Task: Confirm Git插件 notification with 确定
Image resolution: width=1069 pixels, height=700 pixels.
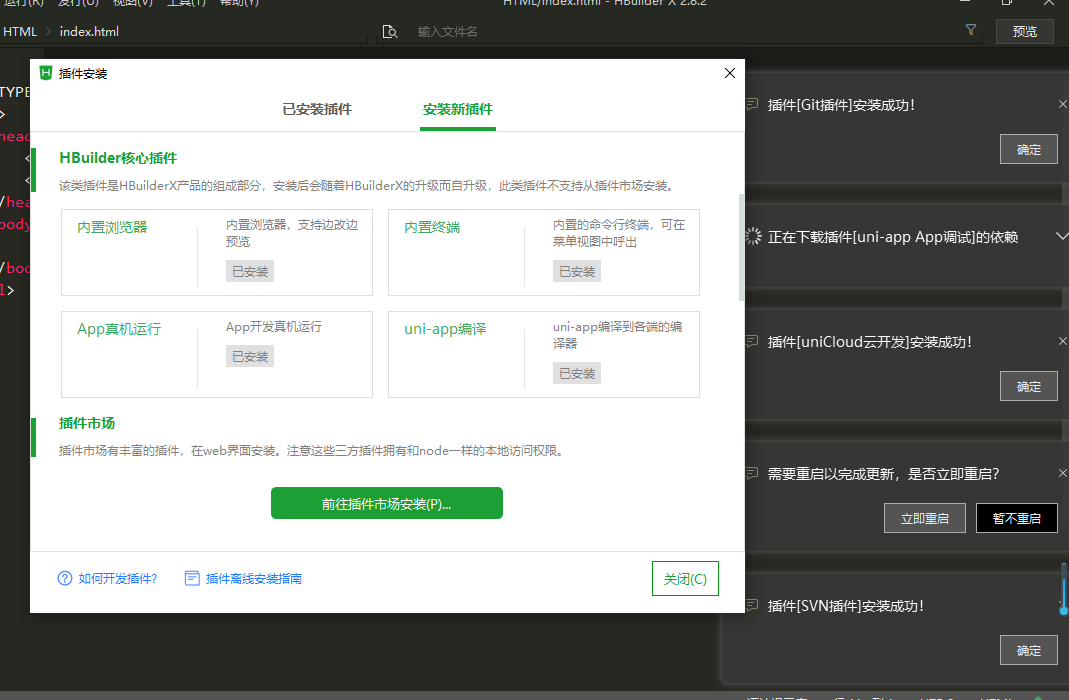Action: point(1029,149)
